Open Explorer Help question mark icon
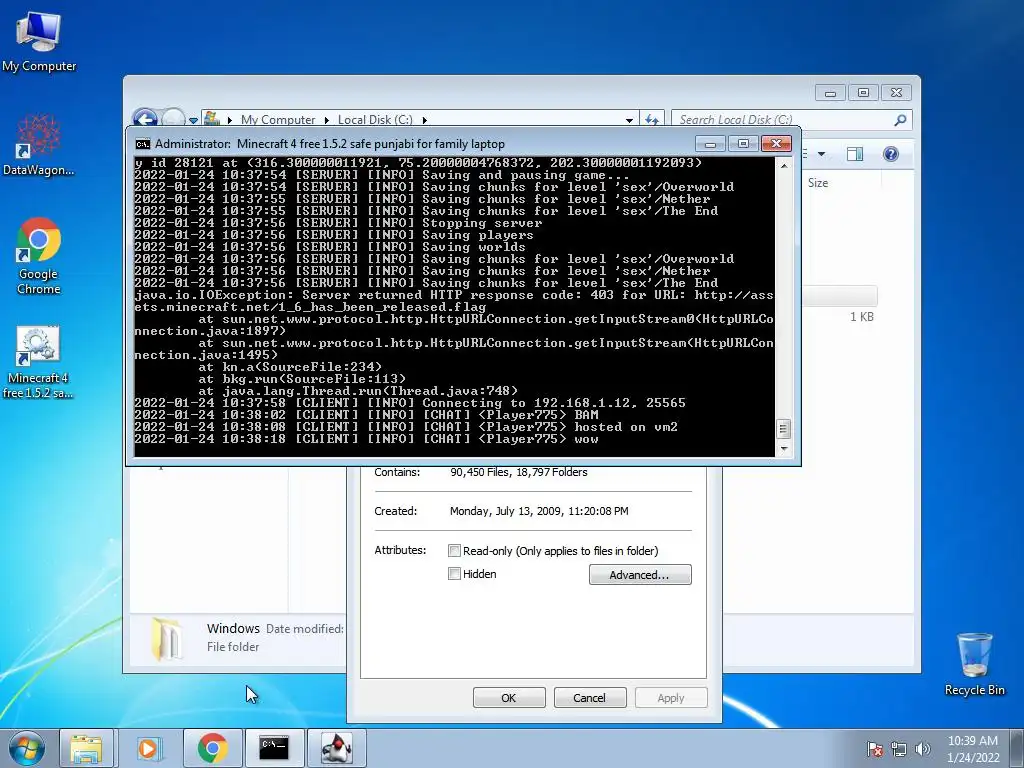 pos(891,154)
